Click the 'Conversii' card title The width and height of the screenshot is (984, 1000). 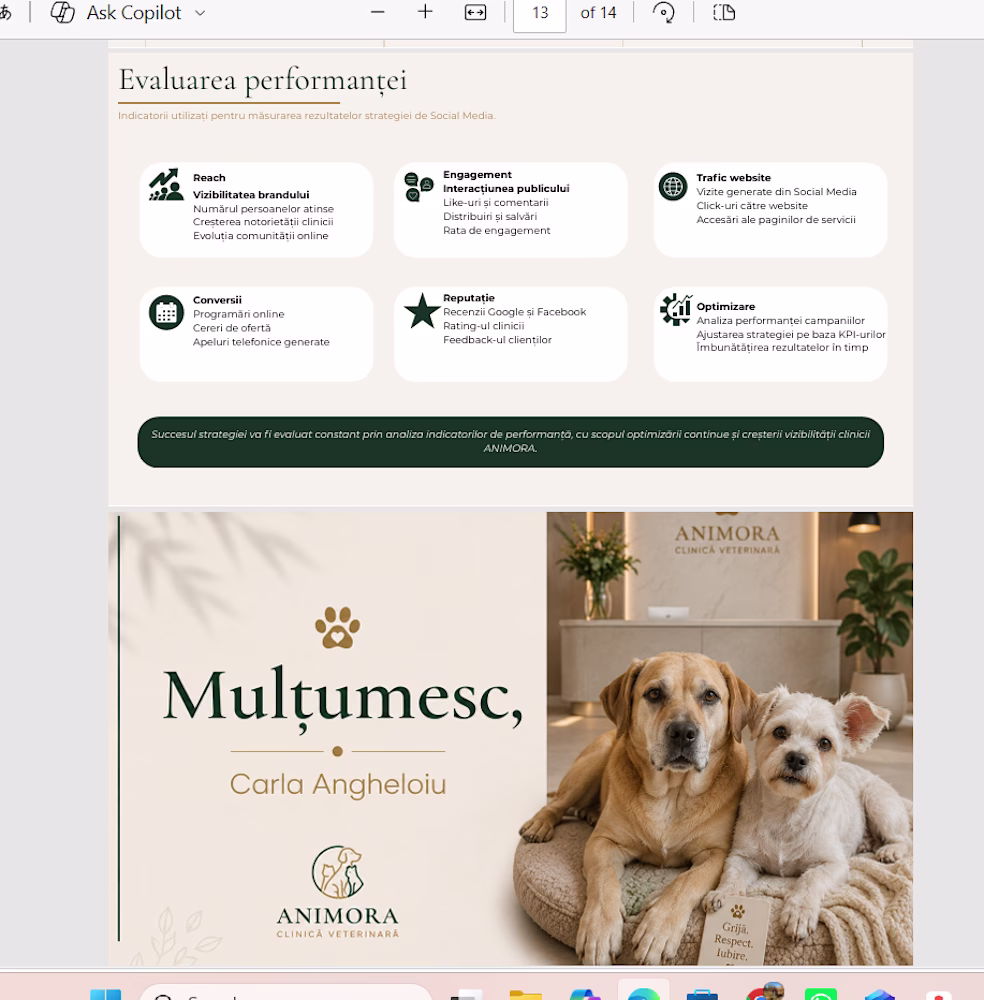click(x=217, y=300)
